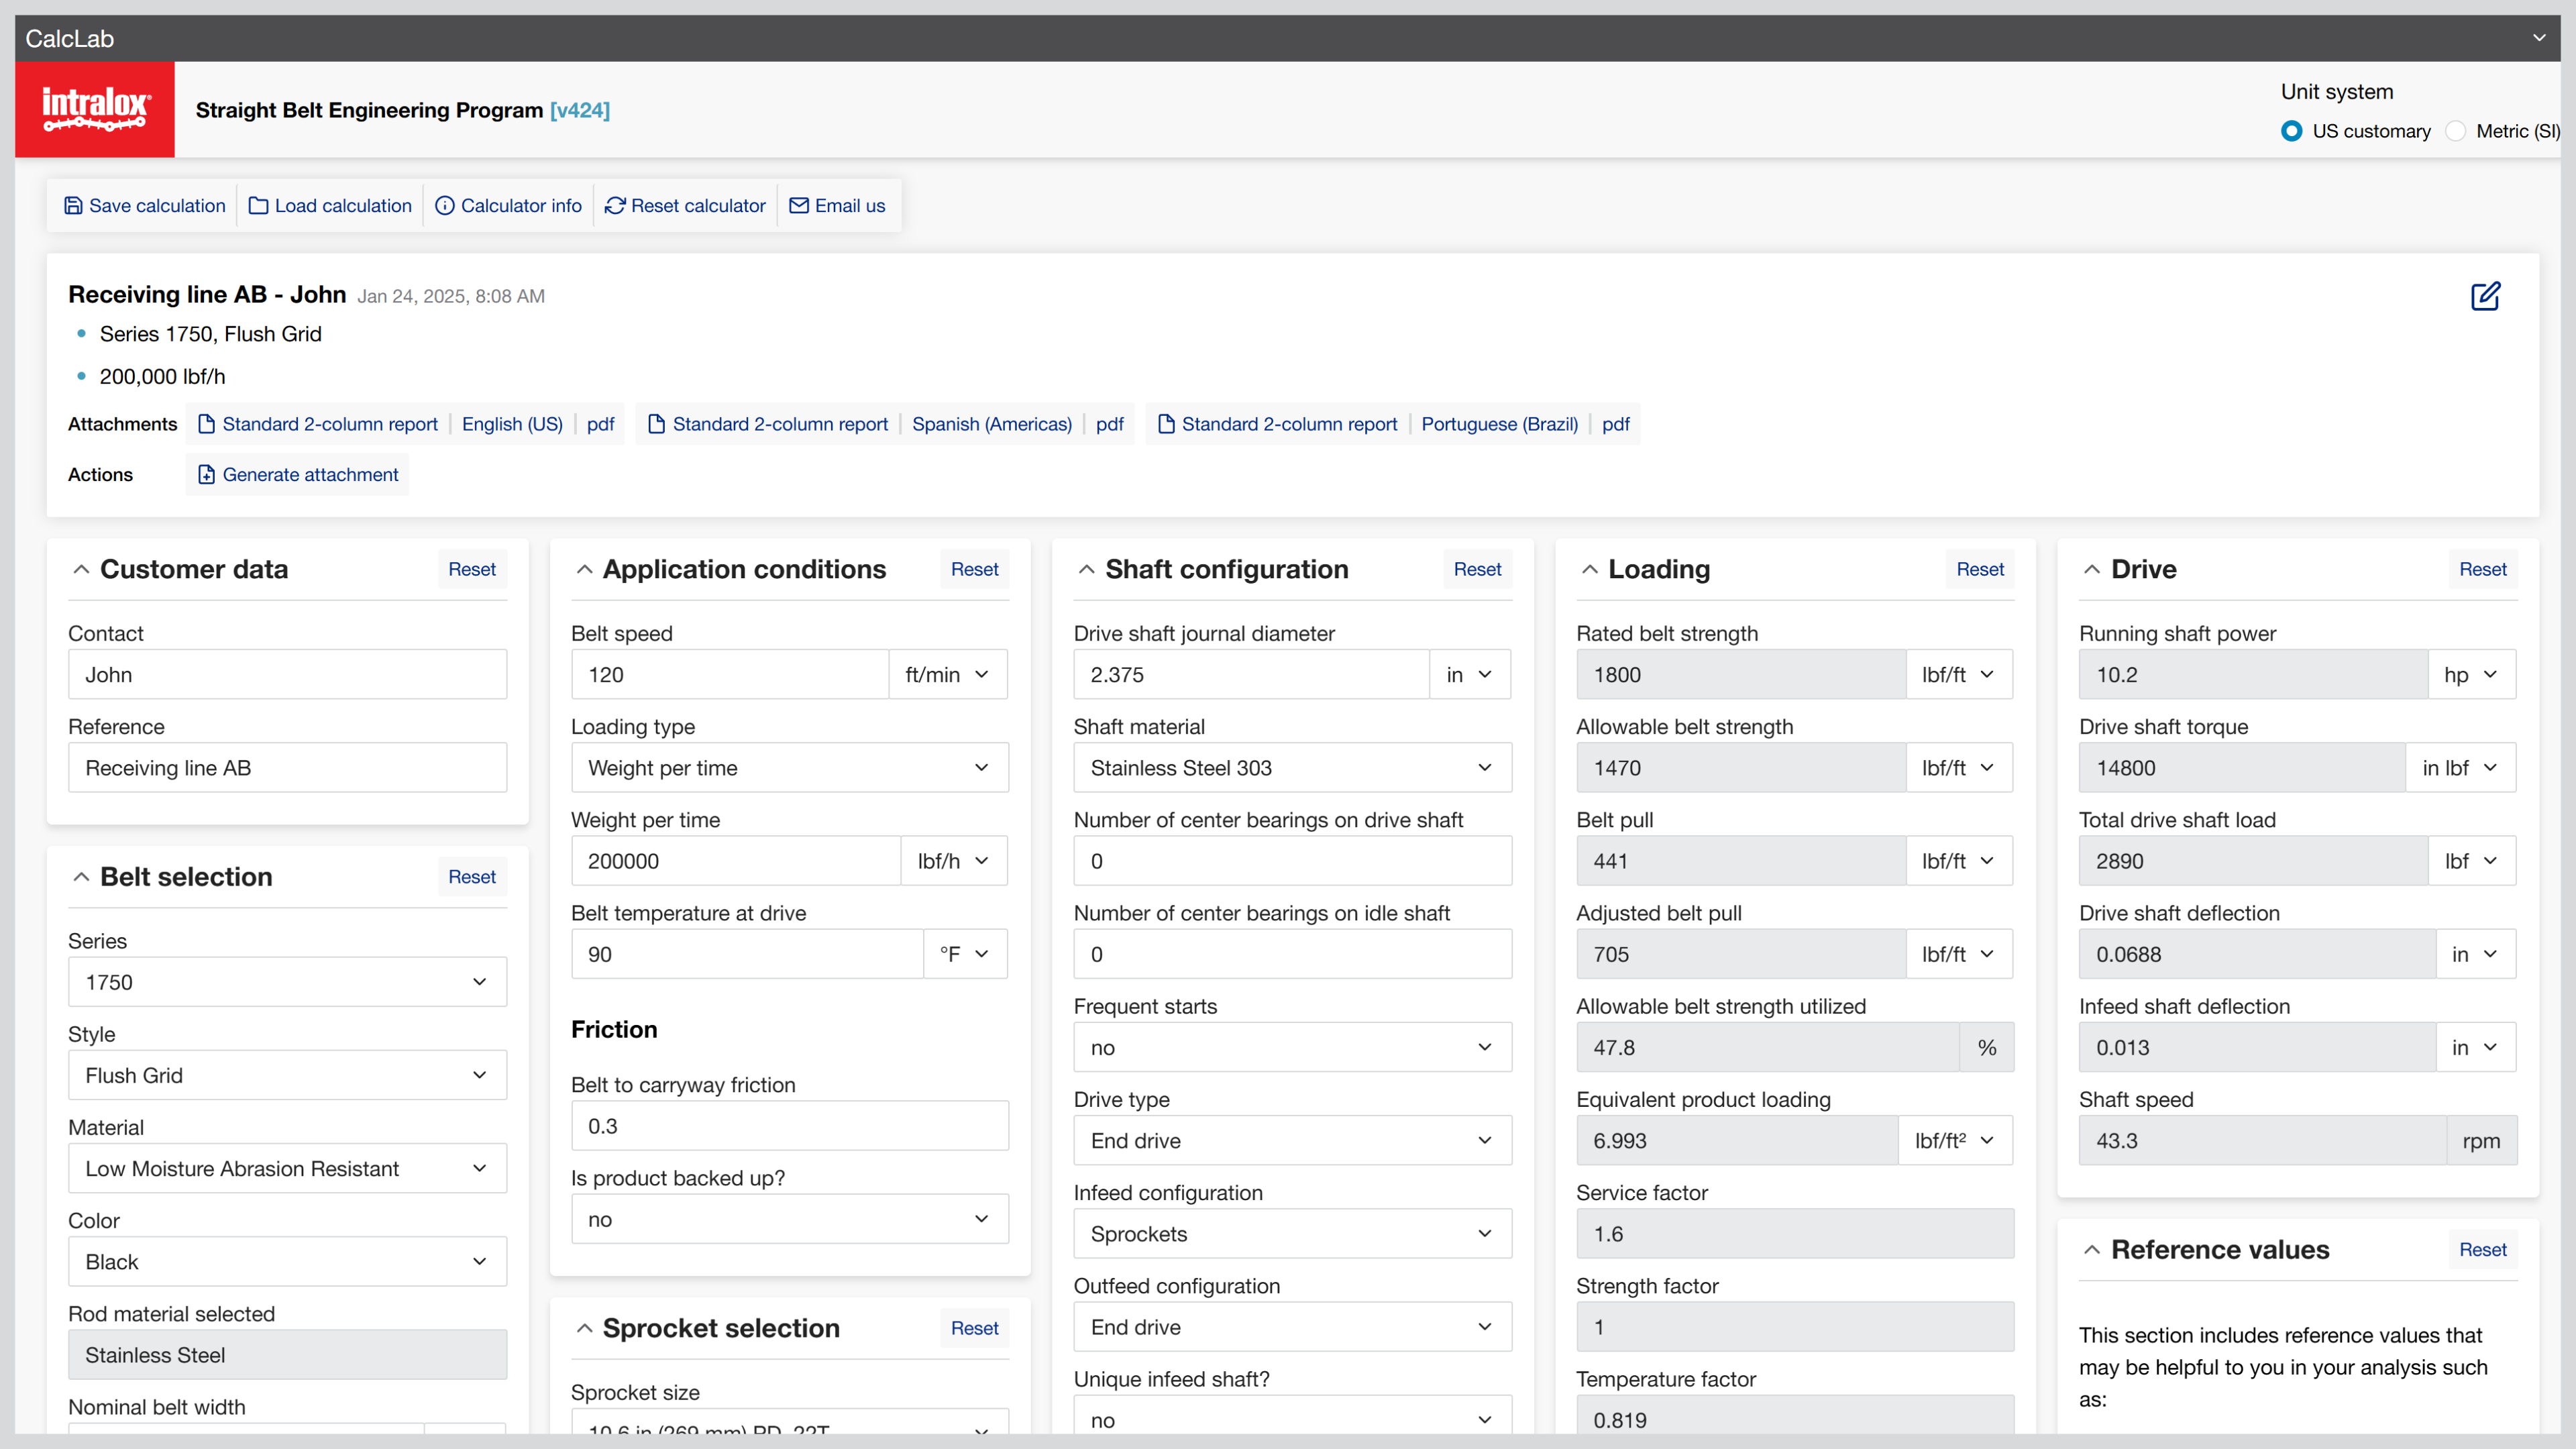Click the Save calculation disk icon
Image resolution: width=2576 pixels, height=1449 pixels.
coord(73,205)
